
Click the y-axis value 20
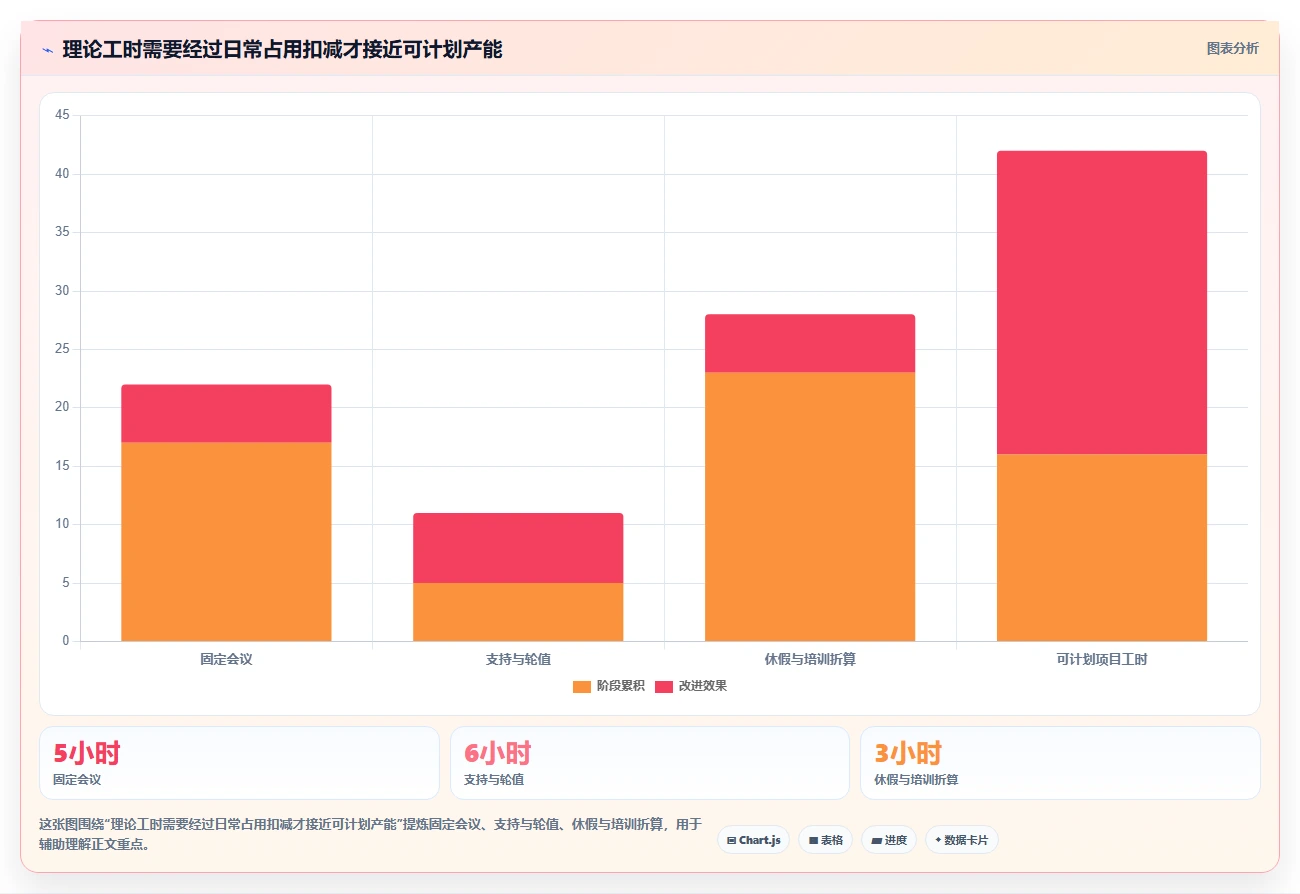[x=62, y=407]
